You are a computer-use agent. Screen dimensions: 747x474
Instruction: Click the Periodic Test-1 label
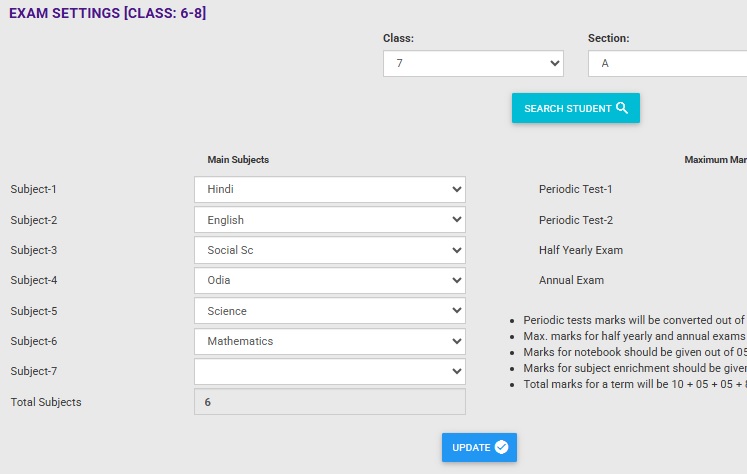point(575,189)
